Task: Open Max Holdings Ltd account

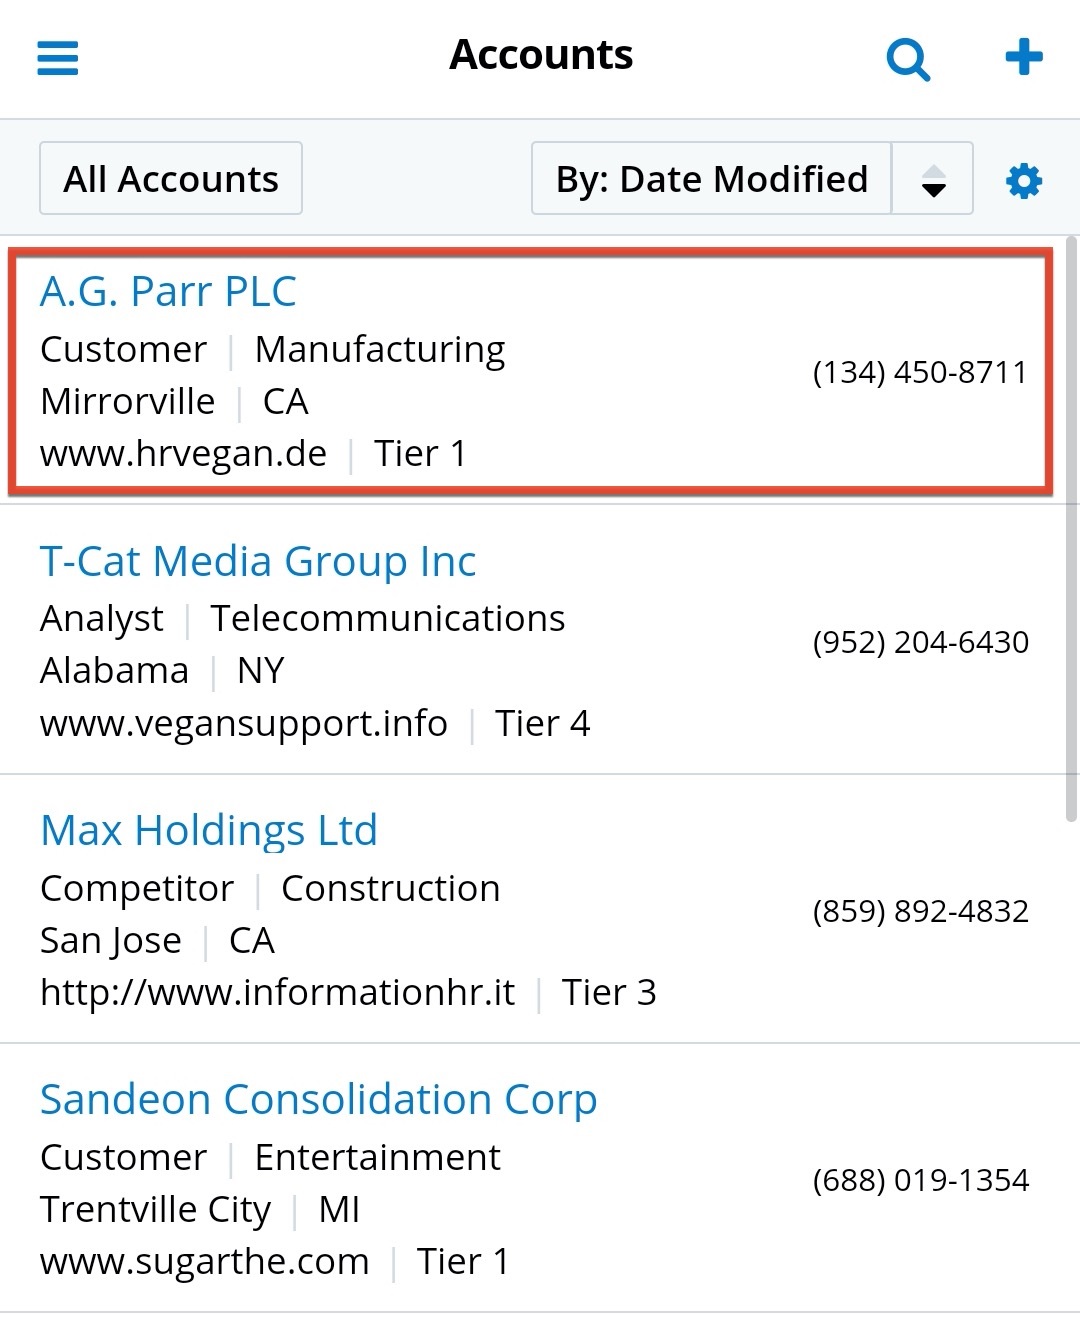Action: [209, 830]
